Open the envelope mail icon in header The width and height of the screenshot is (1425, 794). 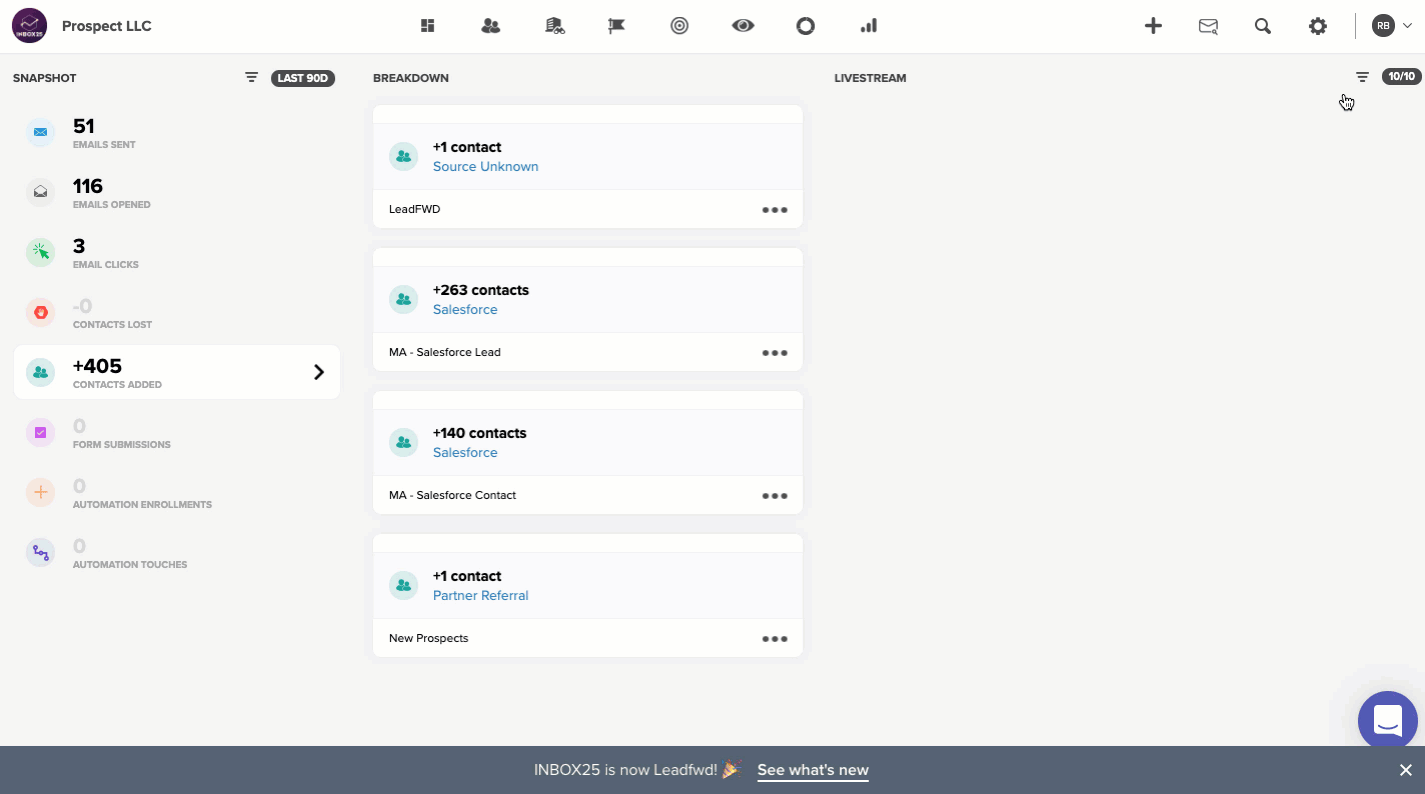coord(1208,26)
